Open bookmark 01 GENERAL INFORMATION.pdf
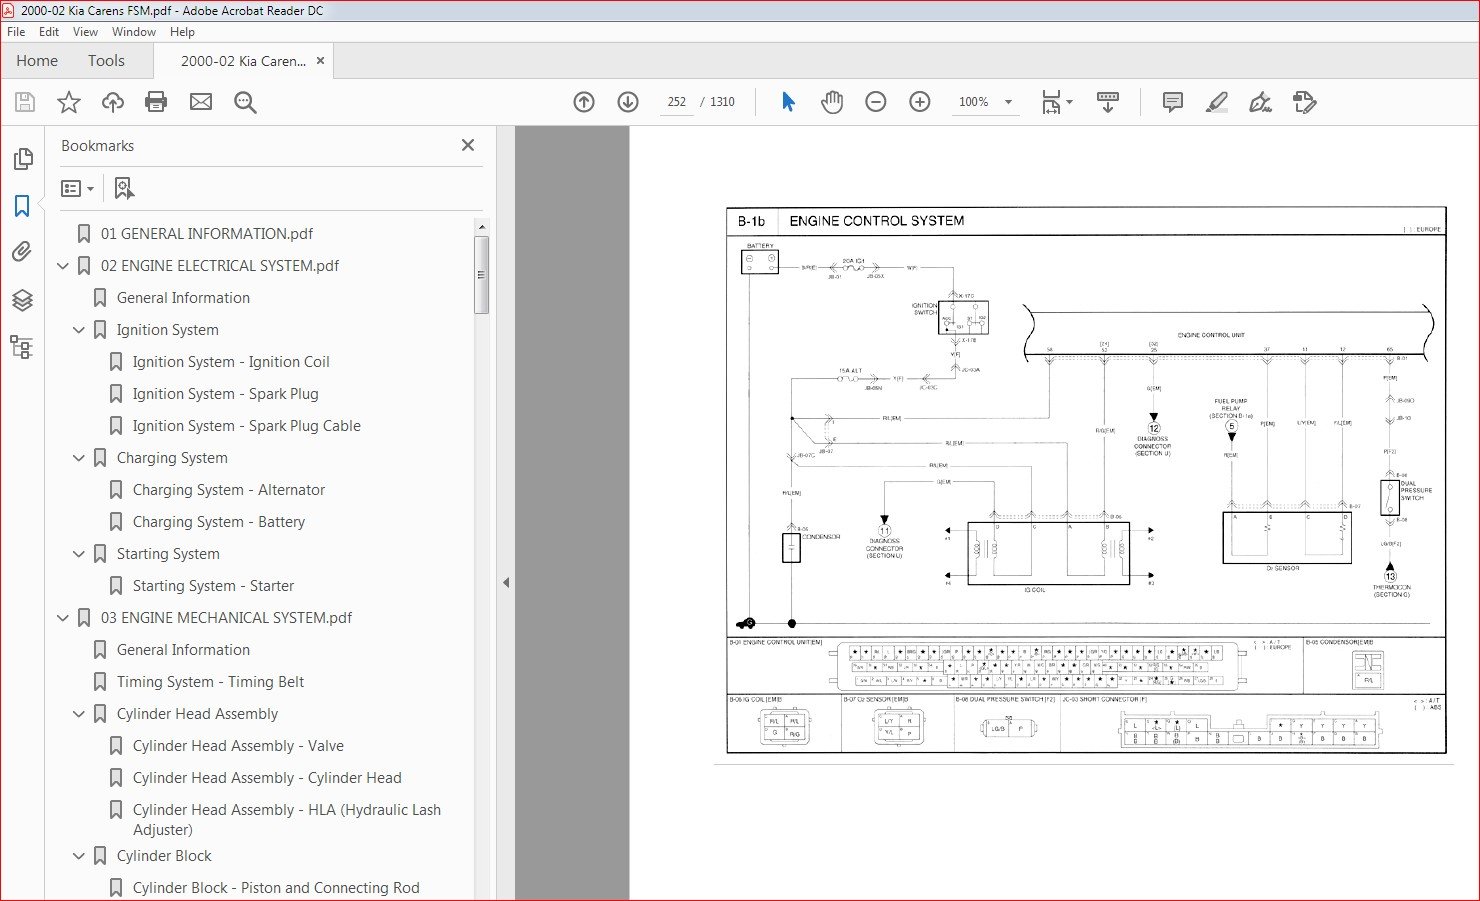The image size is (1480, 901). [x=207, y=234]
